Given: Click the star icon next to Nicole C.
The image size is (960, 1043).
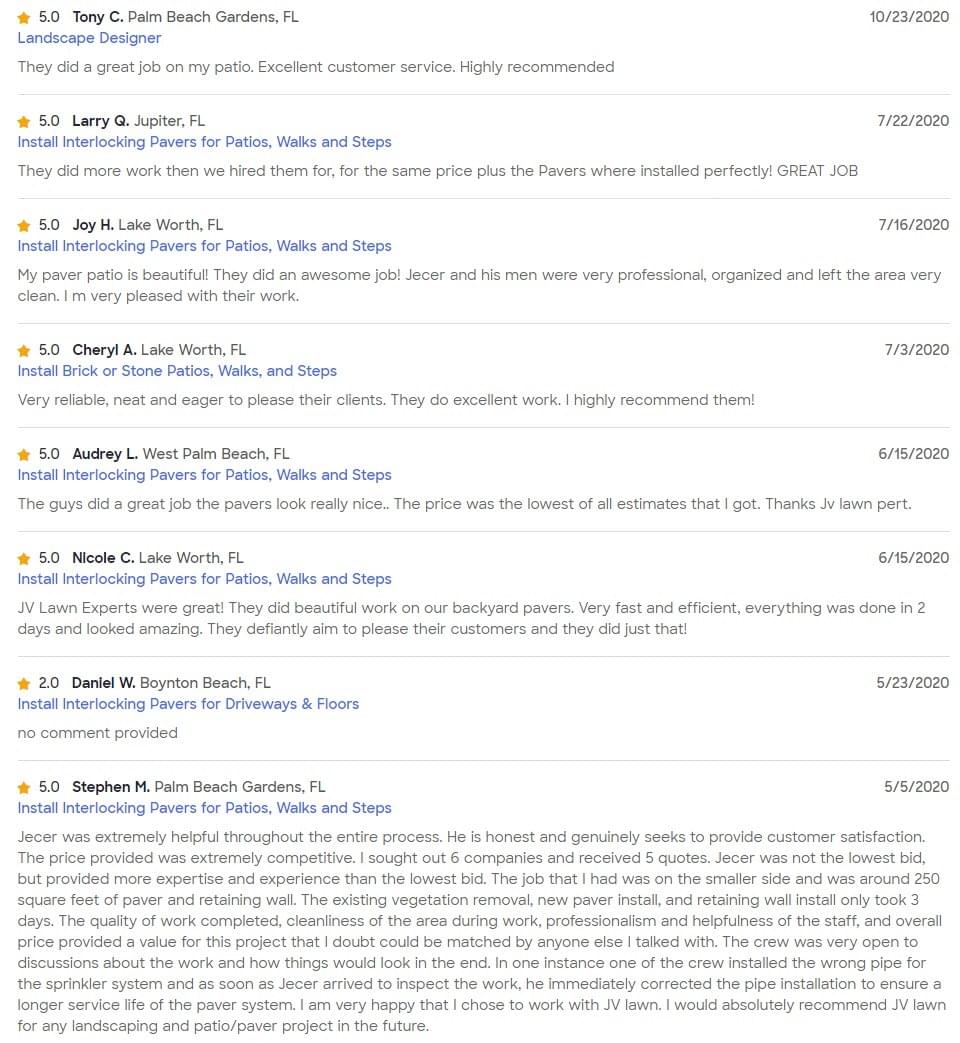Looking at the screenshot, I should point(24,559).
